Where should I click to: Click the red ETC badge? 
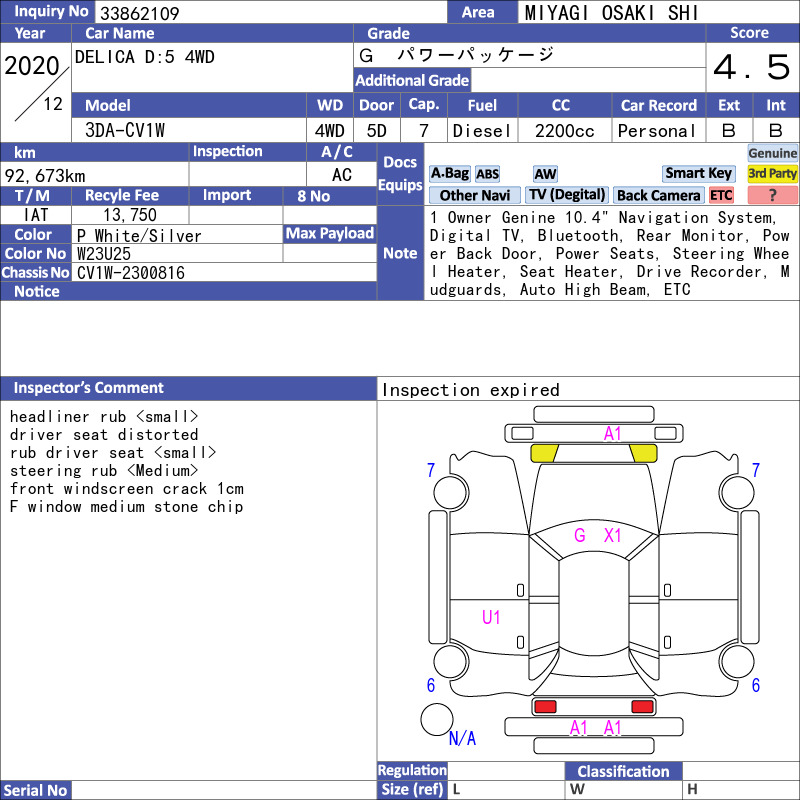click(x=721, y=195)
